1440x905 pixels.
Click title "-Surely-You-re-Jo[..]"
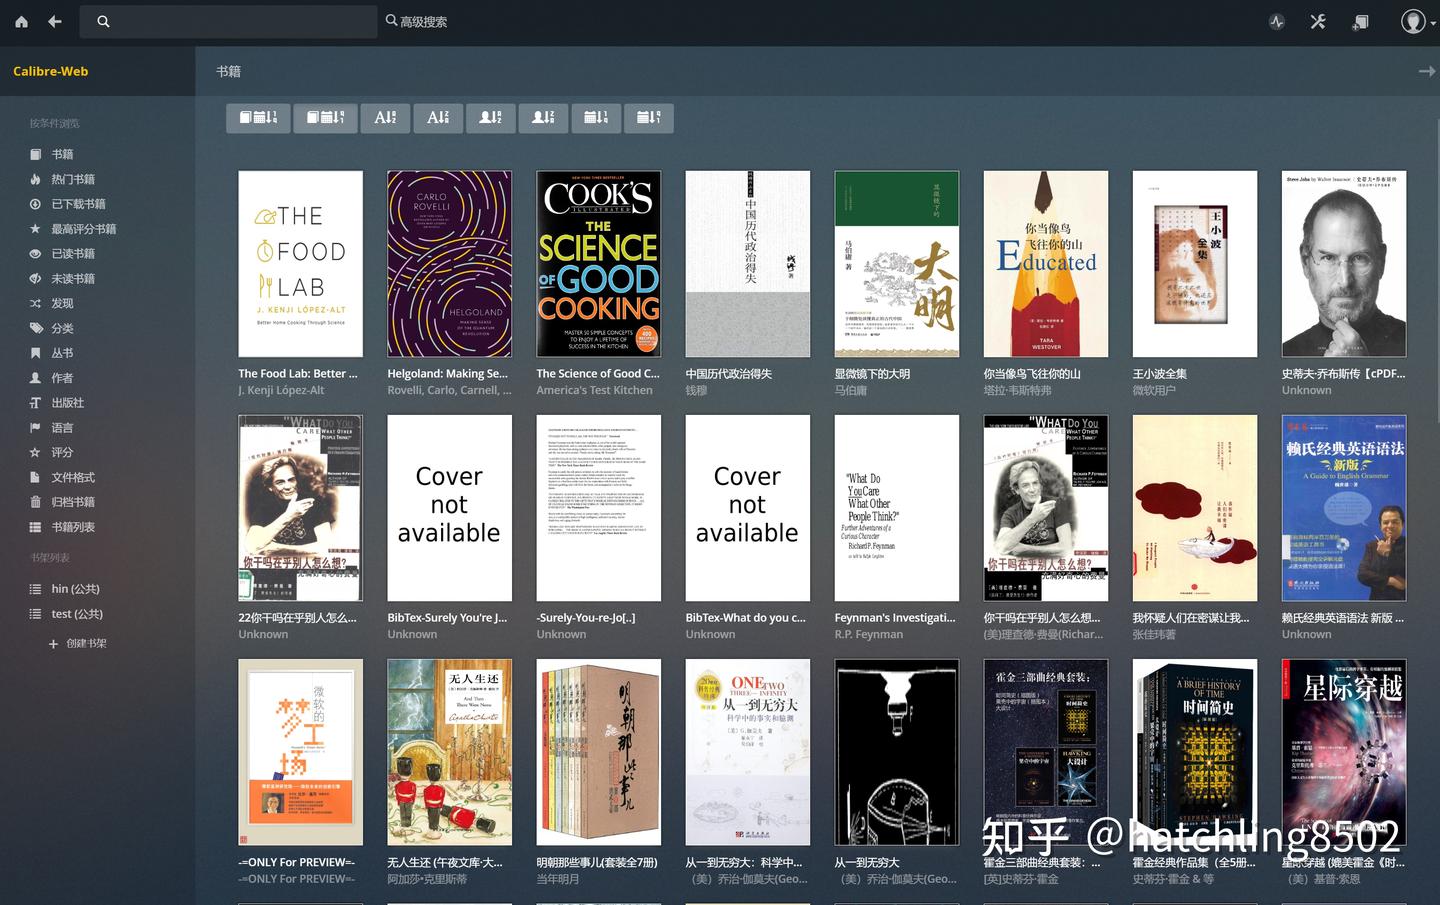coord(586,618)
